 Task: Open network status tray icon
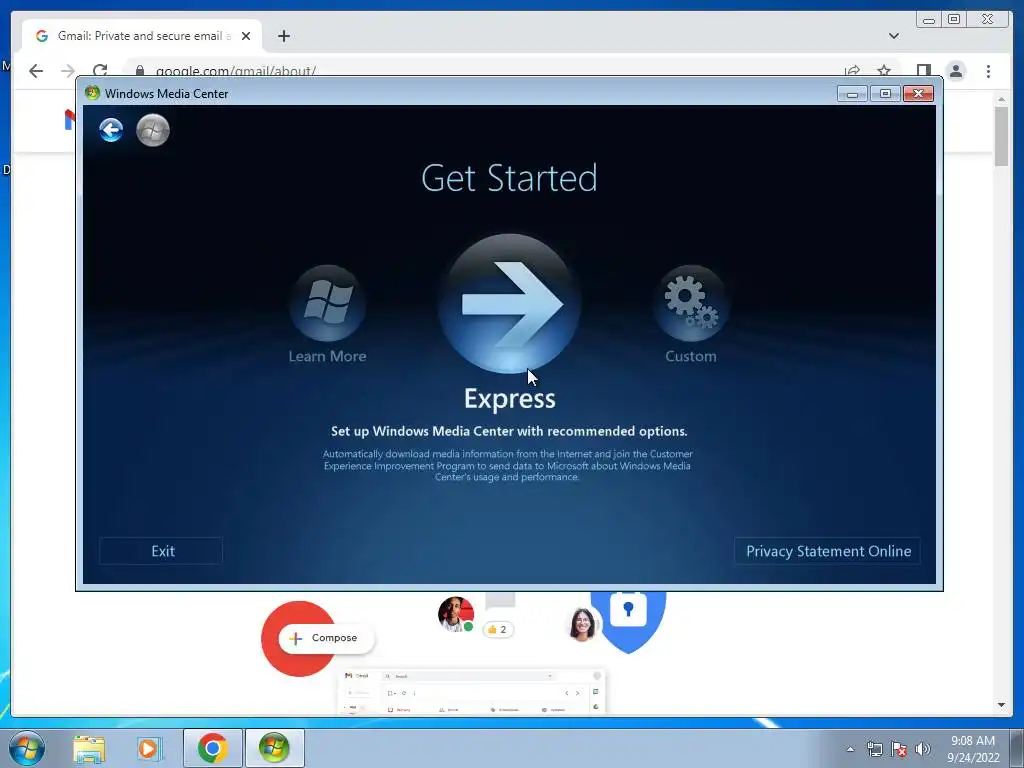pyautogui.click(x=874, y=749)
